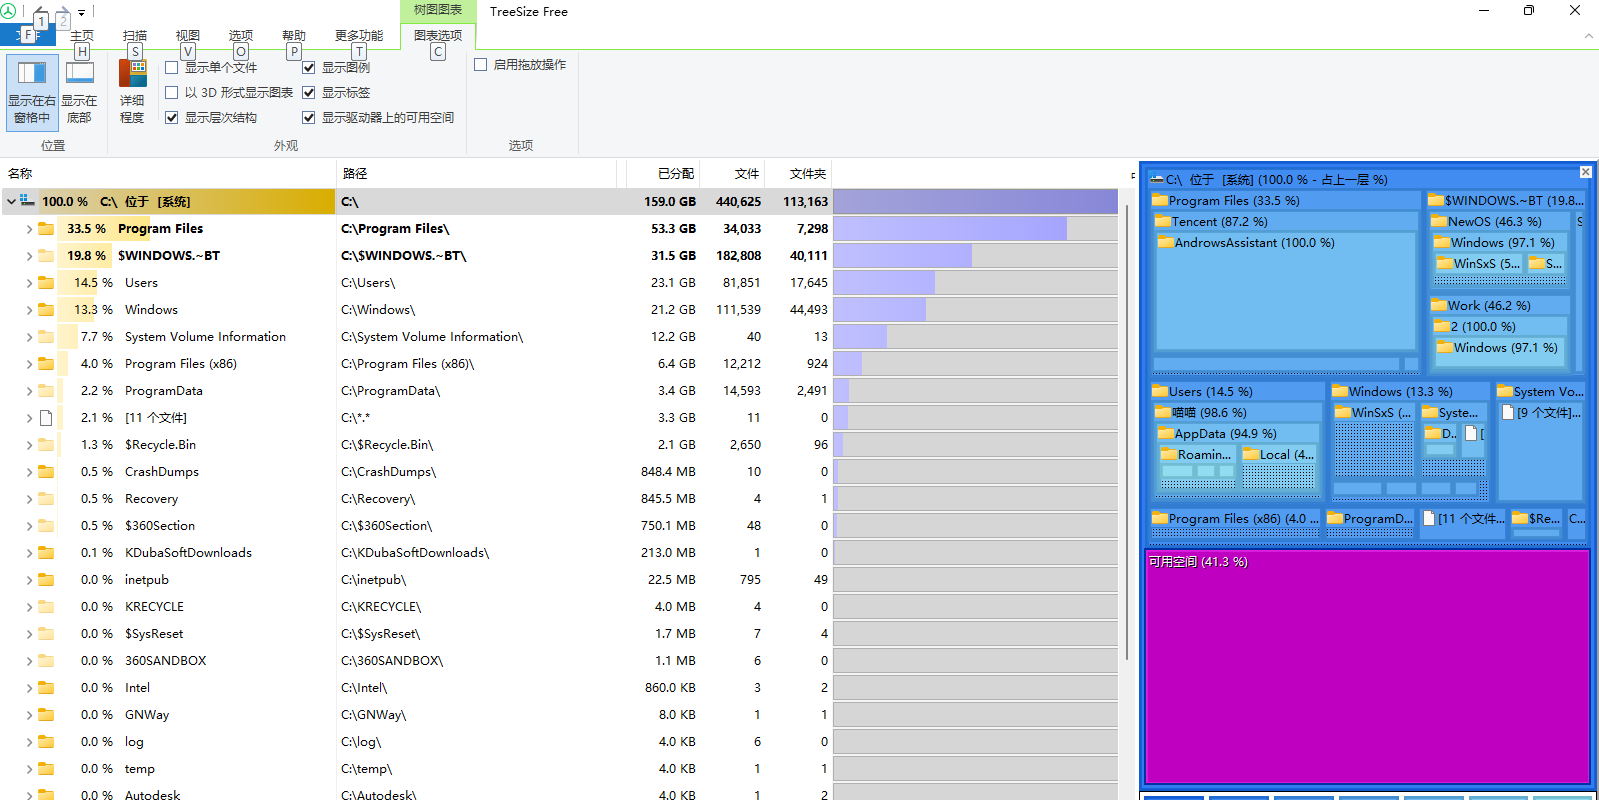
Task: Close the treemap chart pane
Action: pyautogui.click(x=1585, y=172)
